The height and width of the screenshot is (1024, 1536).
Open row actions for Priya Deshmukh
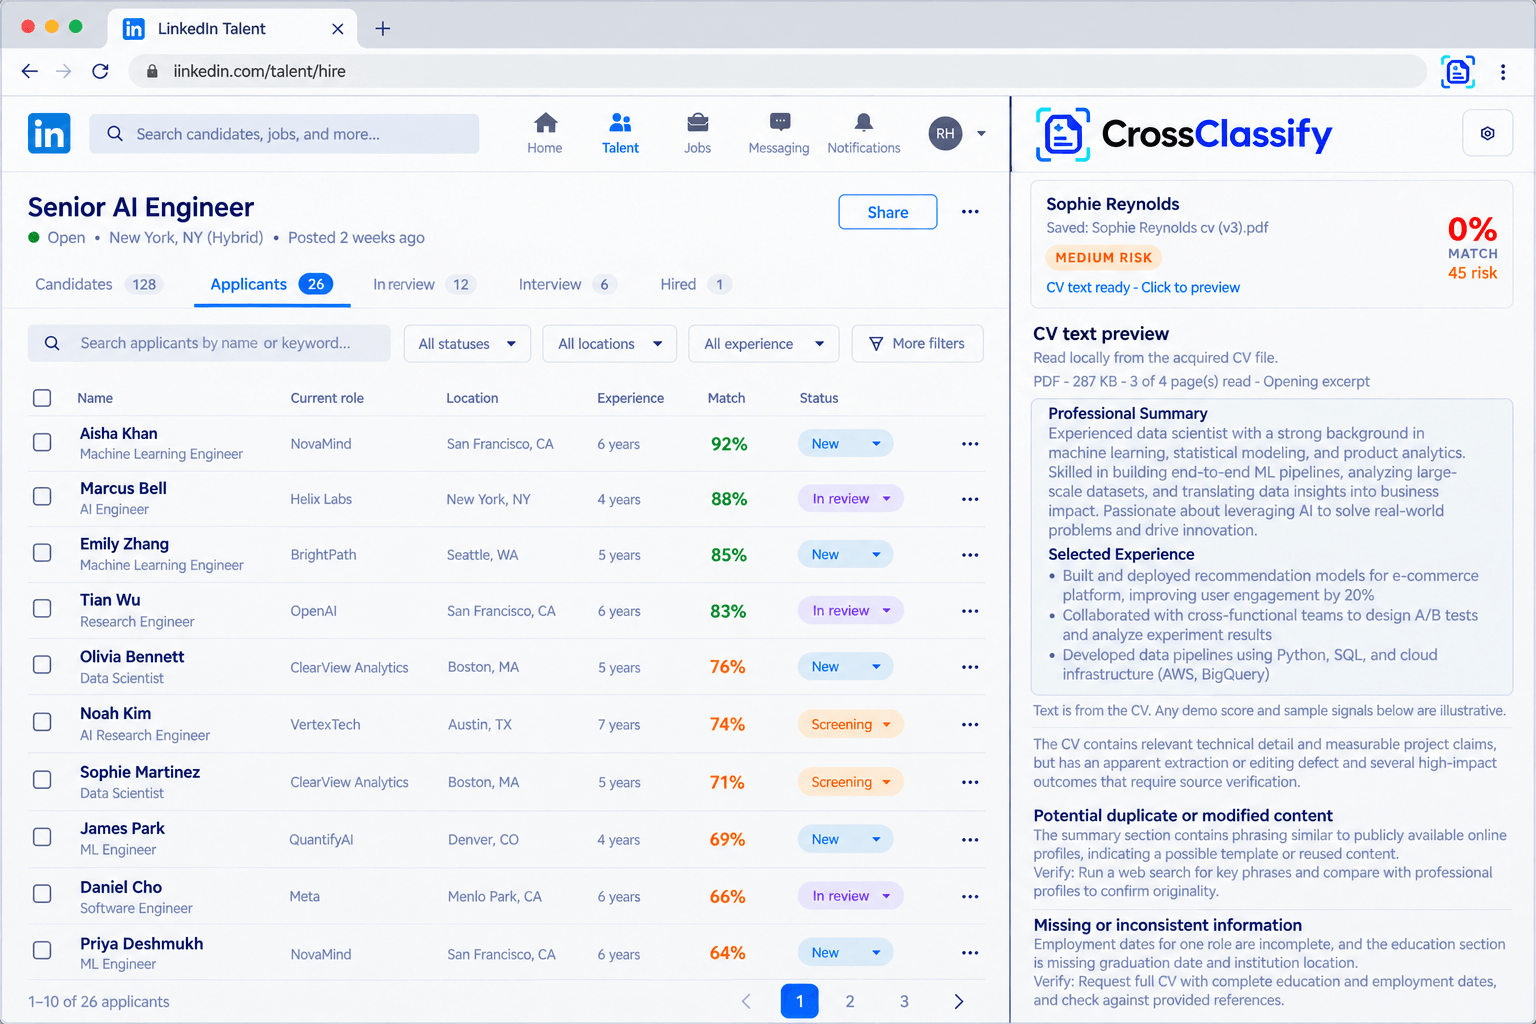coord(970,953)
